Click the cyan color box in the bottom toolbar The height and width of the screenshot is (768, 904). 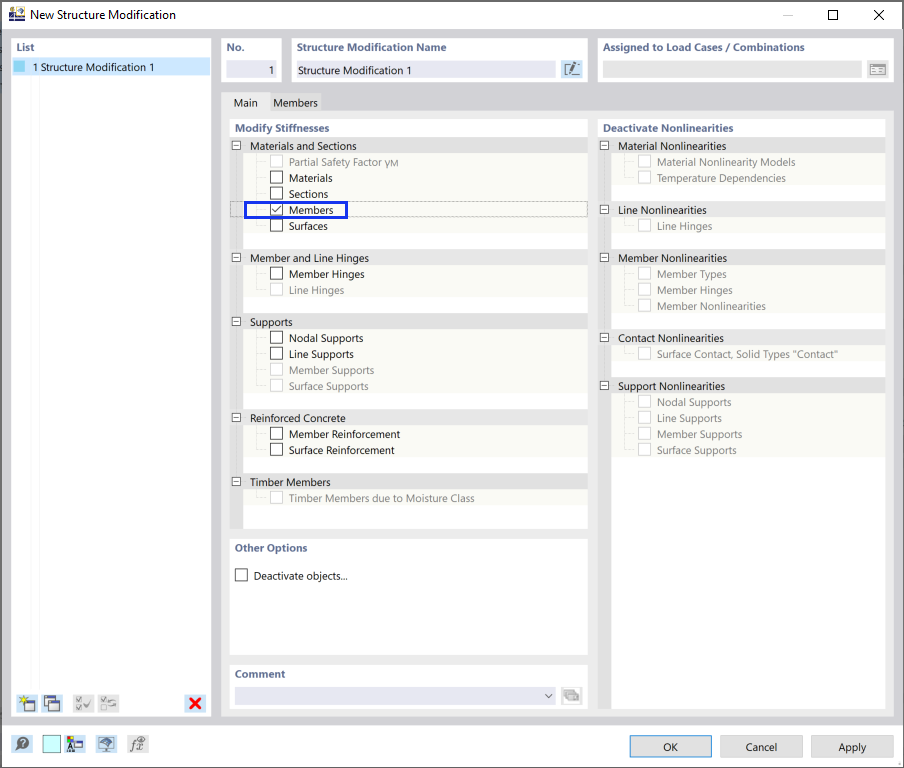pyautogui.click(x=51, y=744)
